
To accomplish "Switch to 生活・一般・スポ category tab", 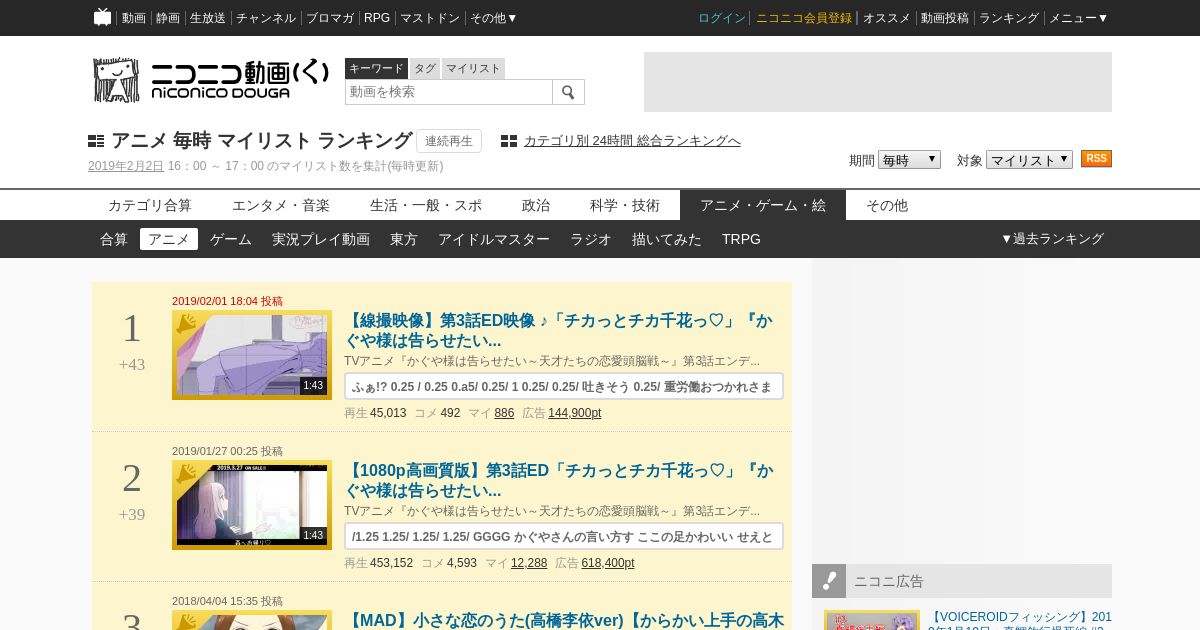I will tap(426, 205).
